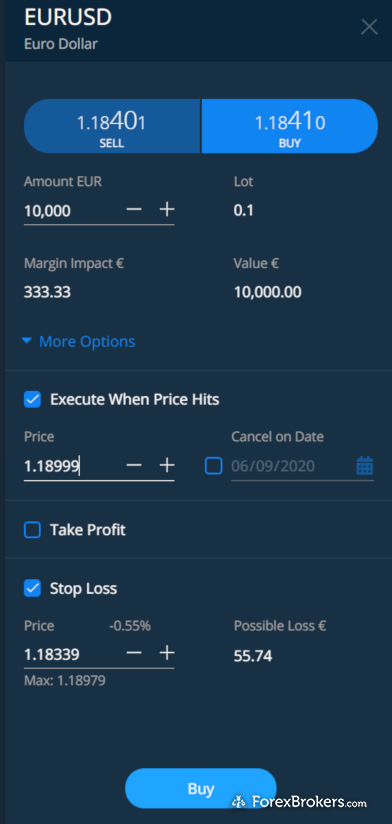Viewport: 392px width, 824px height.
Task: Enable the Cancel on Date checkbox
Action: [213, 466]
